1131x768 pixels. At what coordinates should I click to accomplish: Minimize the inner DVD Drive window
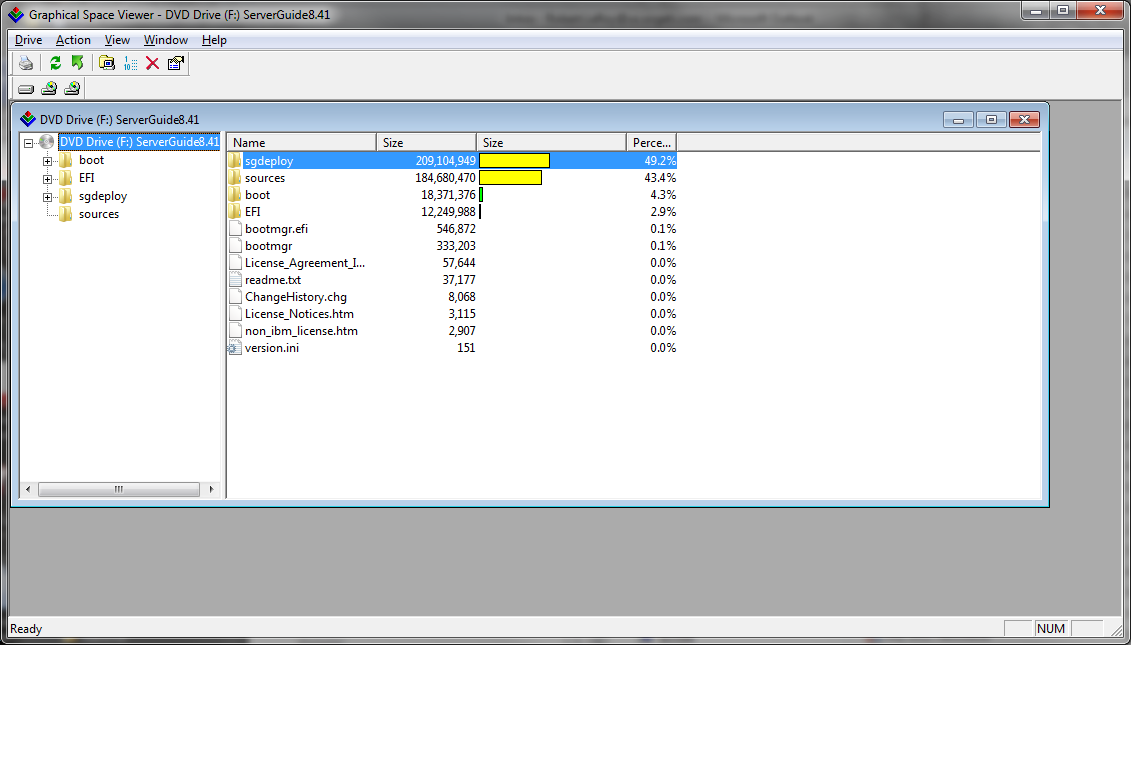pos(959,120)
